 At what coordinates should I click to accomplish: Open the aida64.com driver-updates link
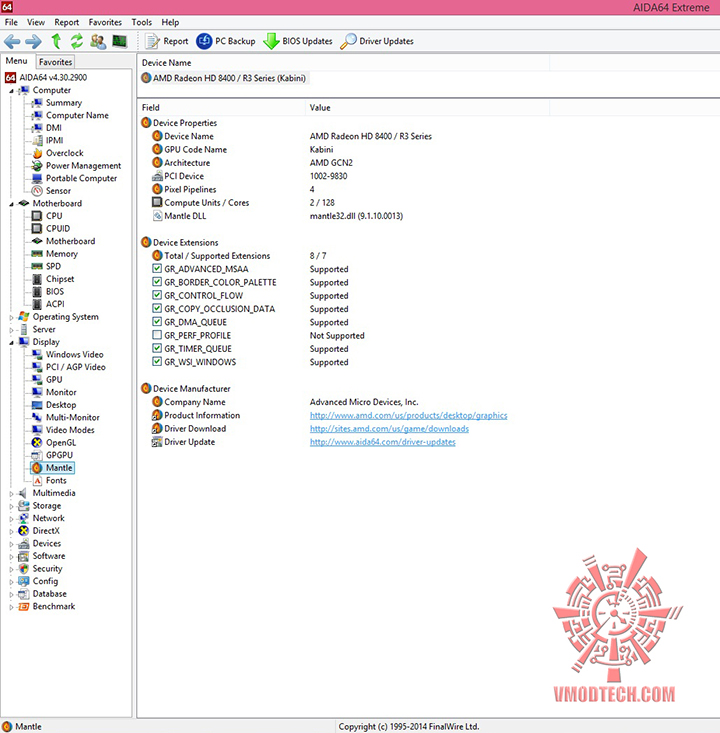(x=382, y=442)
